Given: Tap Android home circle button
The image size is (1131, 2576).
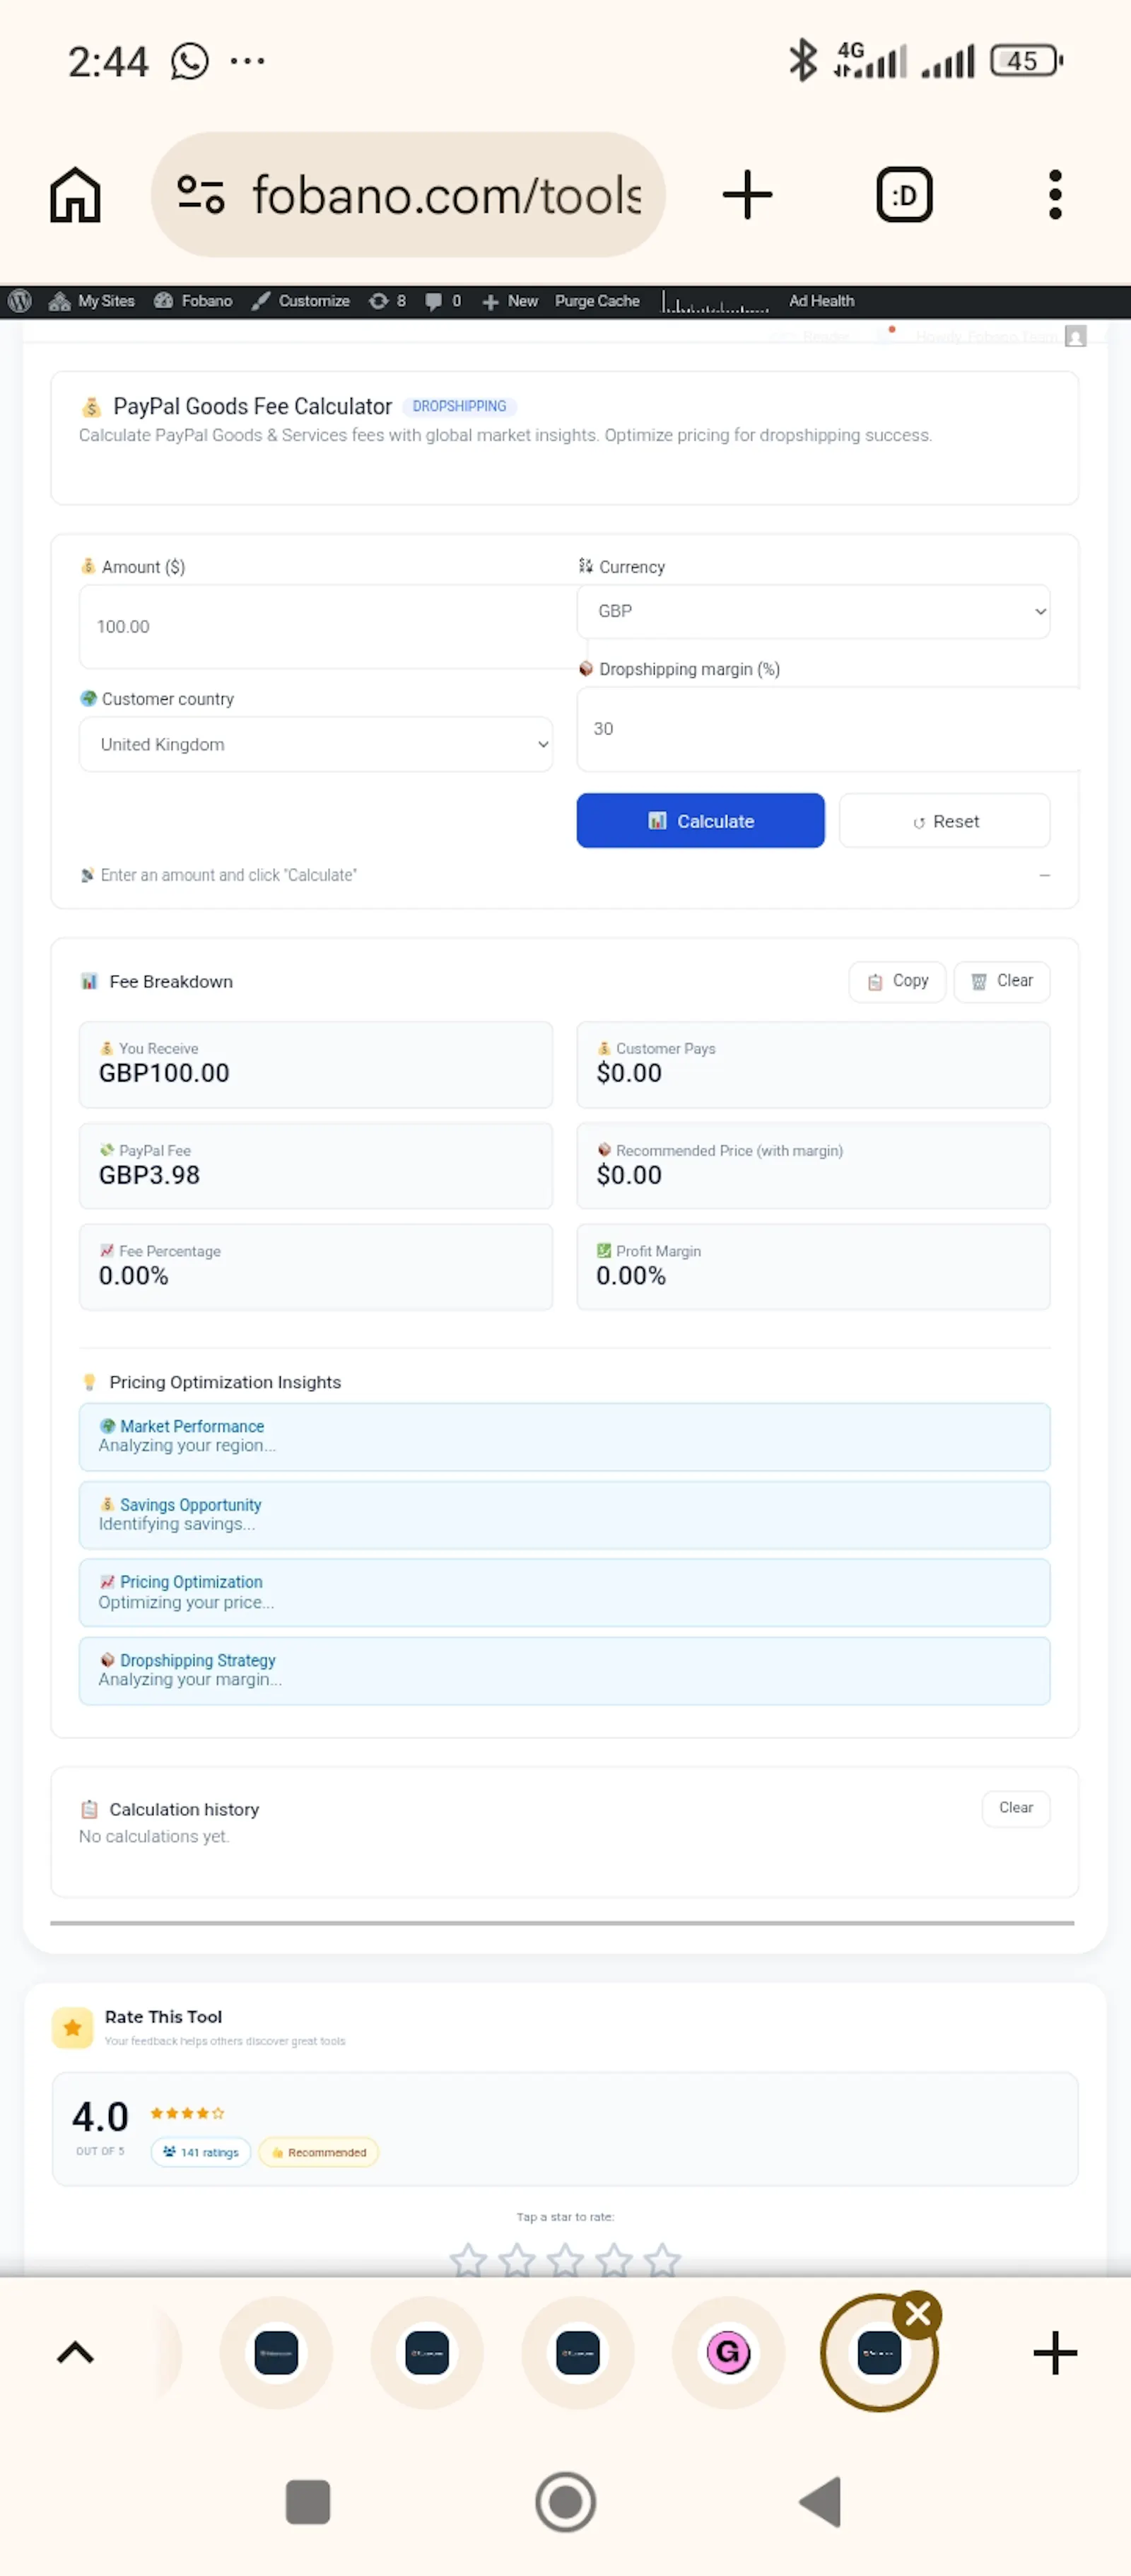Looking at the screenshot, I should (565, 2502).
